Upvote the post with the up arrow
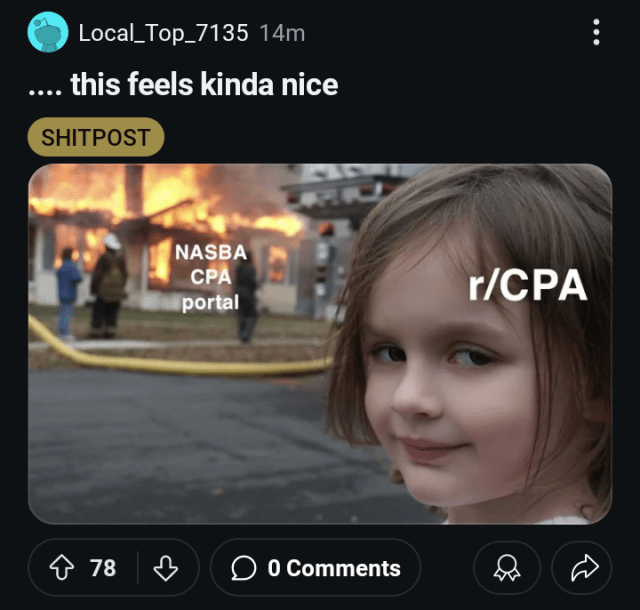 click(x=62, y=567)
